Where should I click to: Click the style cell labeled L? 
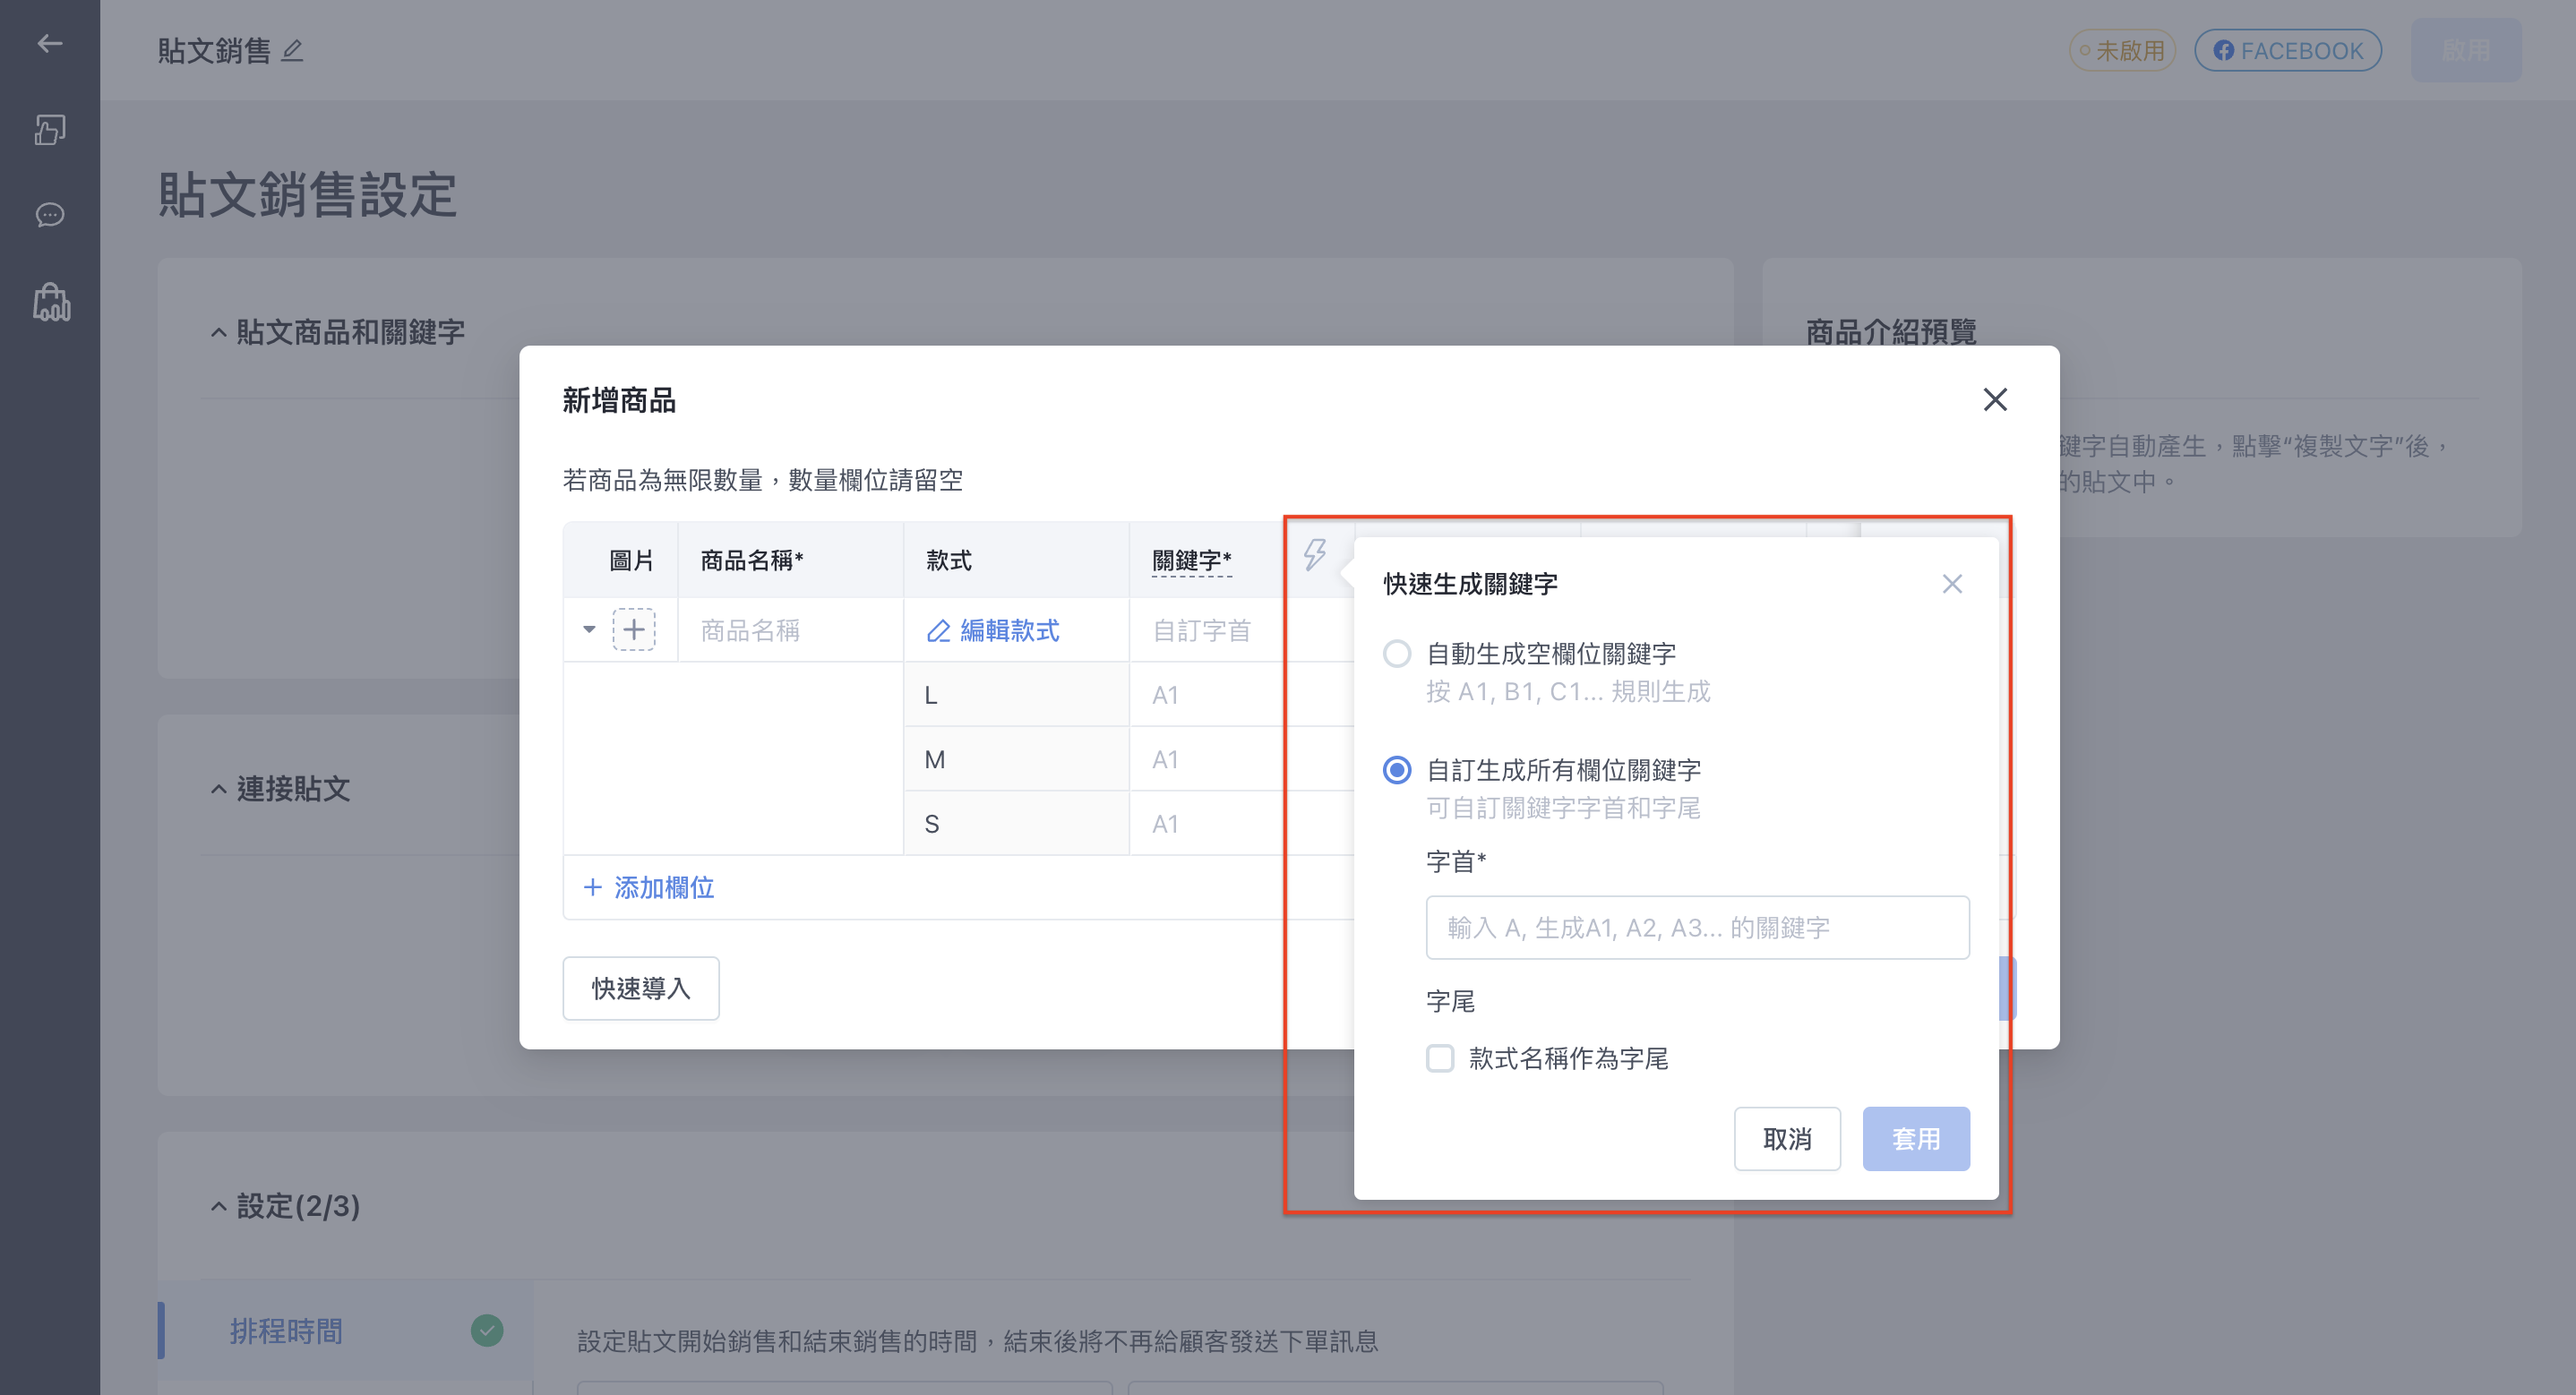1016,695
